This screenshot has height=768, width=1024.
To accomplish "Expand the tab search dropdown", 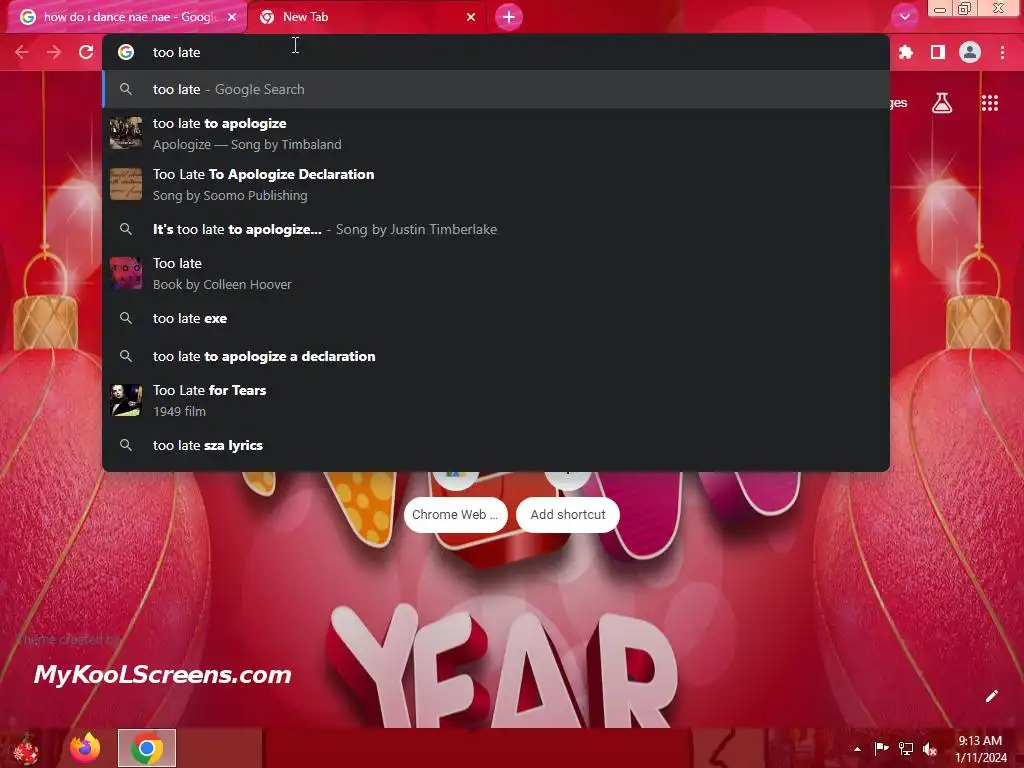I will click(905, 17).
